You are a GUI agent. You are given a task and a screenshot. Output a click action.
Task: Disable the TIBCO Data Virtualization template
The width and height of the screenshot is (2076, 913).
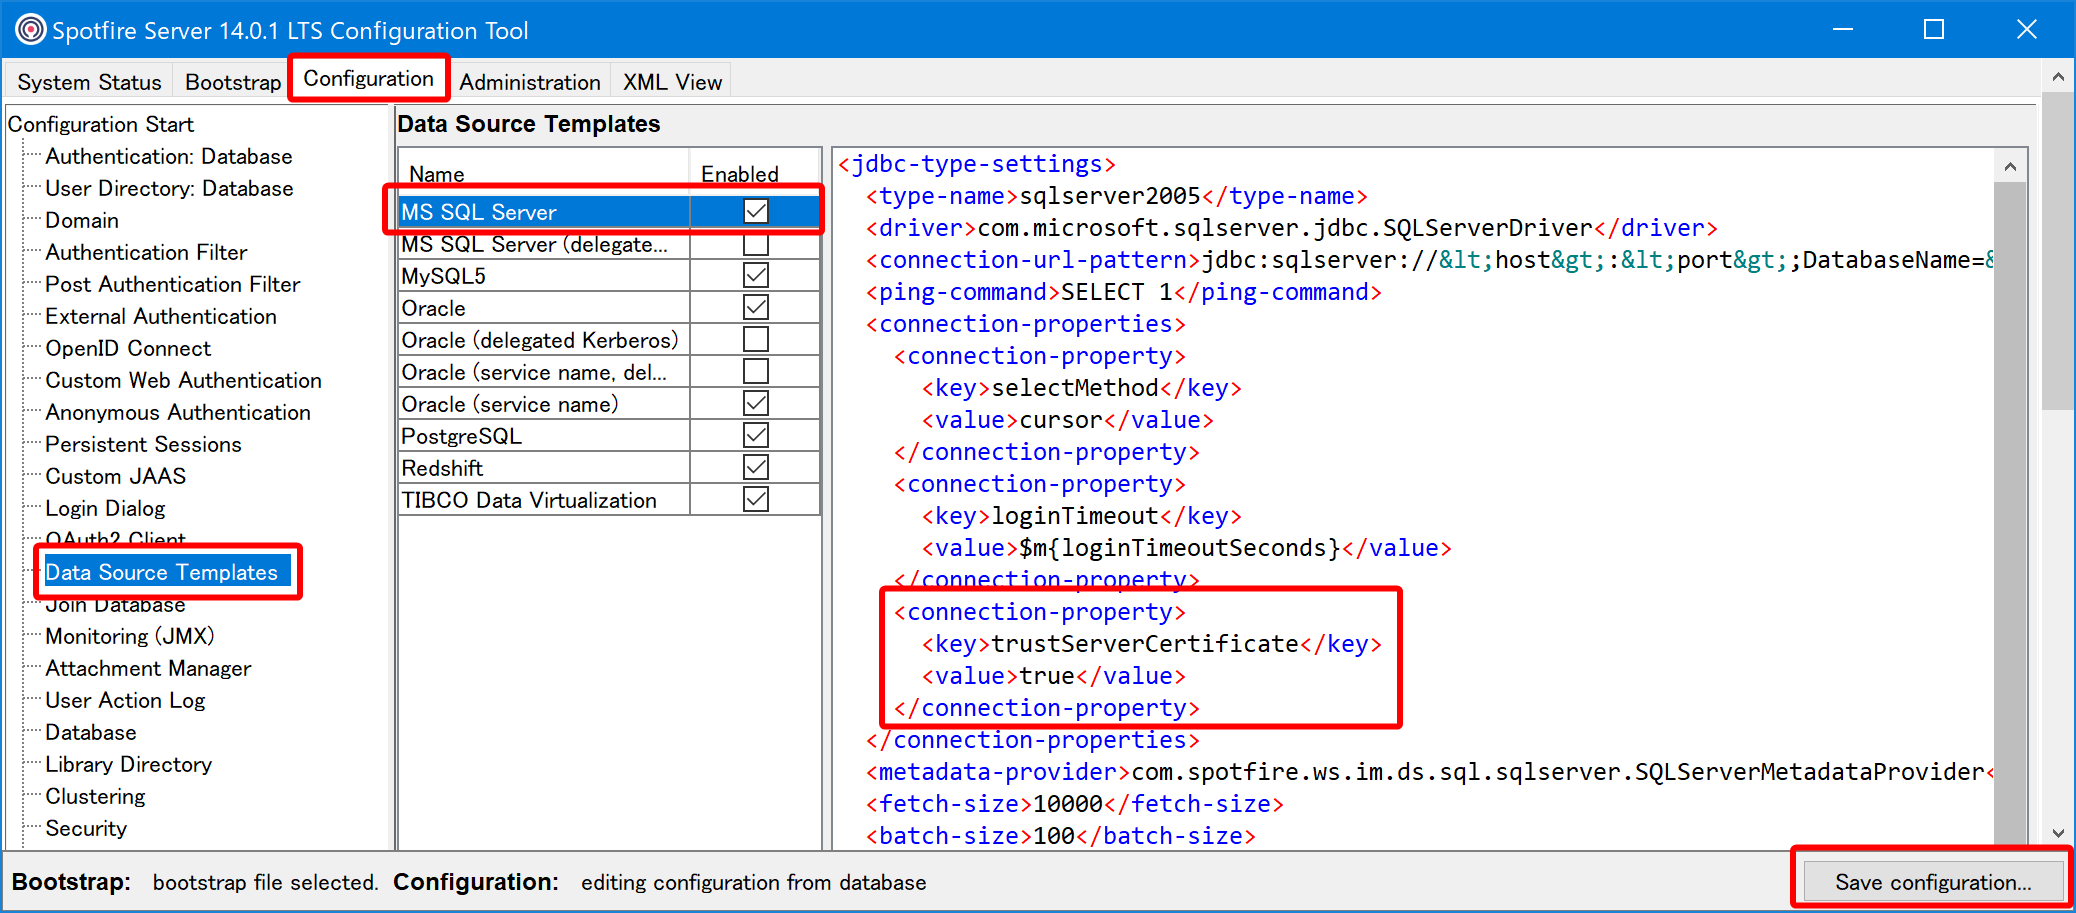click(756, 498)
